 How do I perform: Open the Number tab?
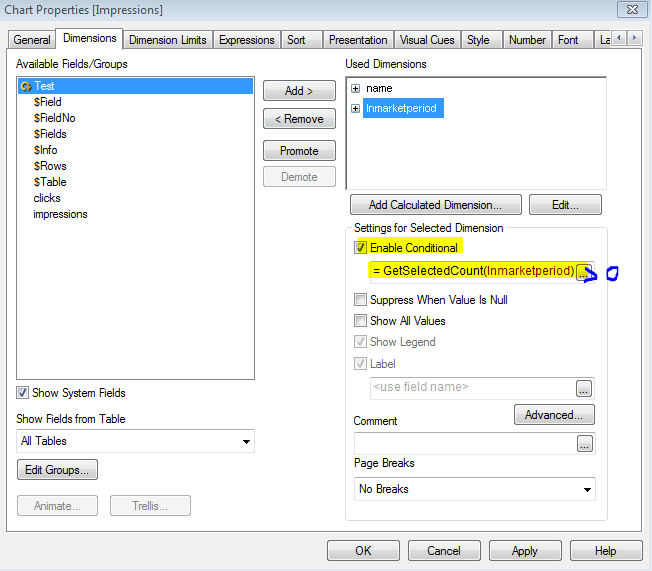527,40
